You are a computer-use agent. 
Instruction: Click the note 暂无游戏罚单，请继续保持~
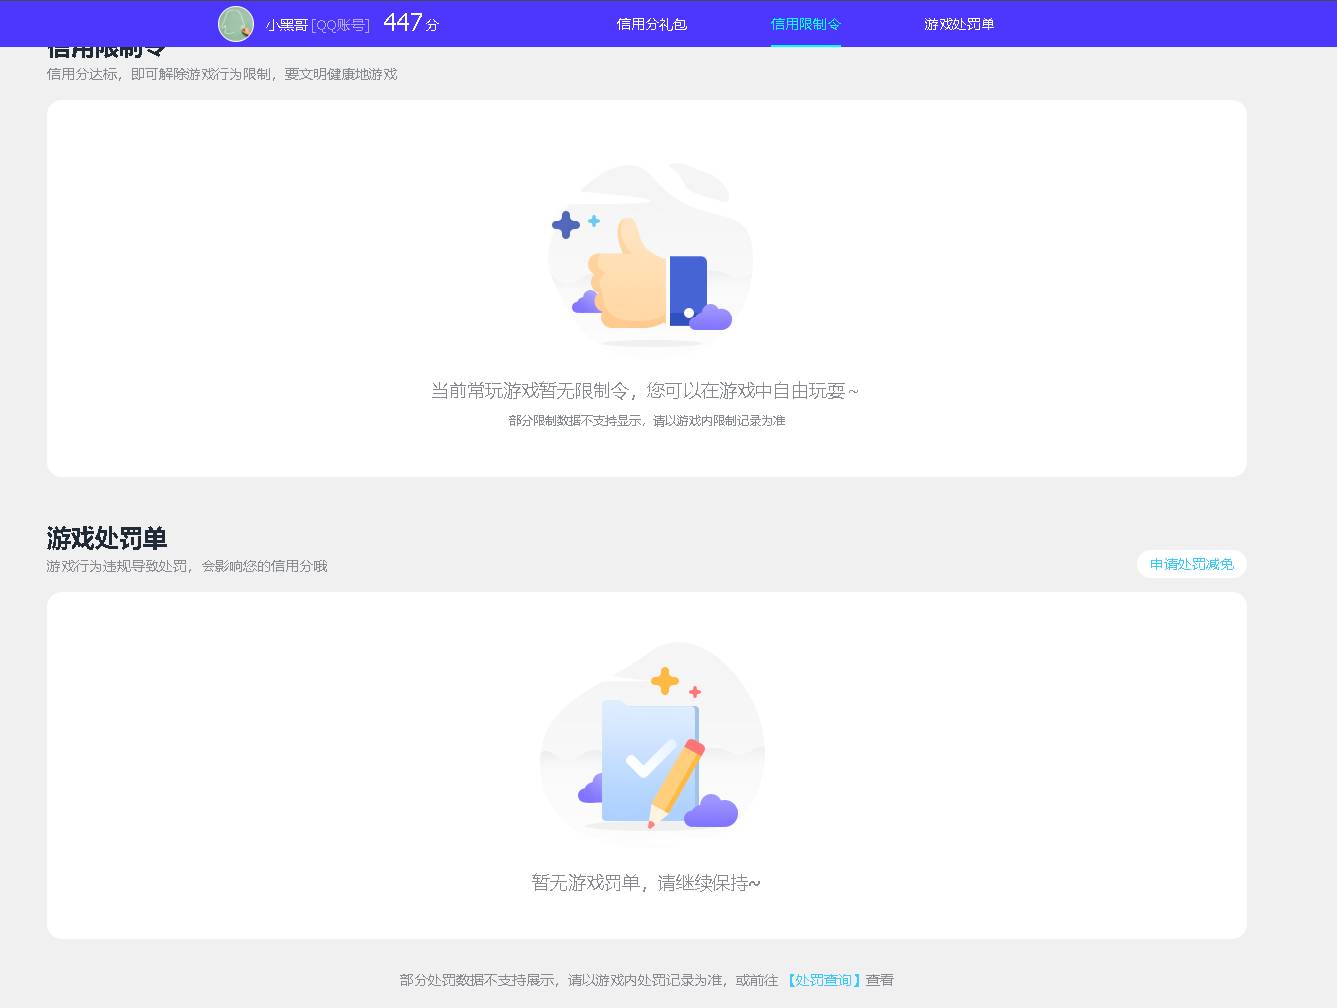pyautogui.click(x=643, y=883)
